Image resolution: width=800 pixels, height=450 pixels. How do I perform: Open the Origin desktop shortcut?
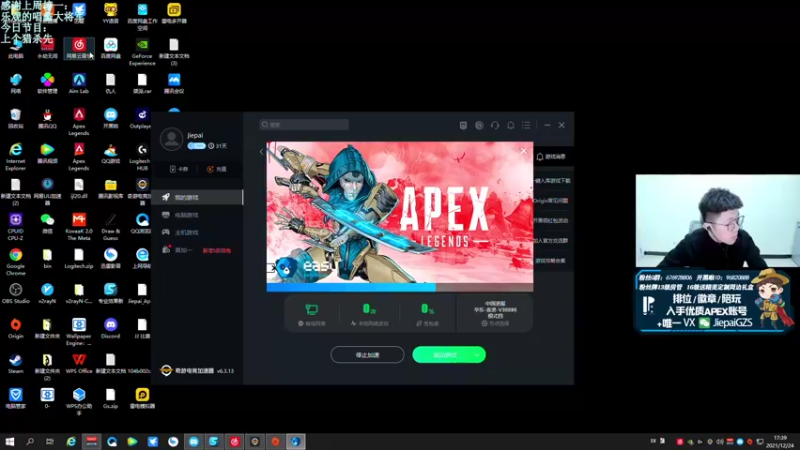[16, 328]
